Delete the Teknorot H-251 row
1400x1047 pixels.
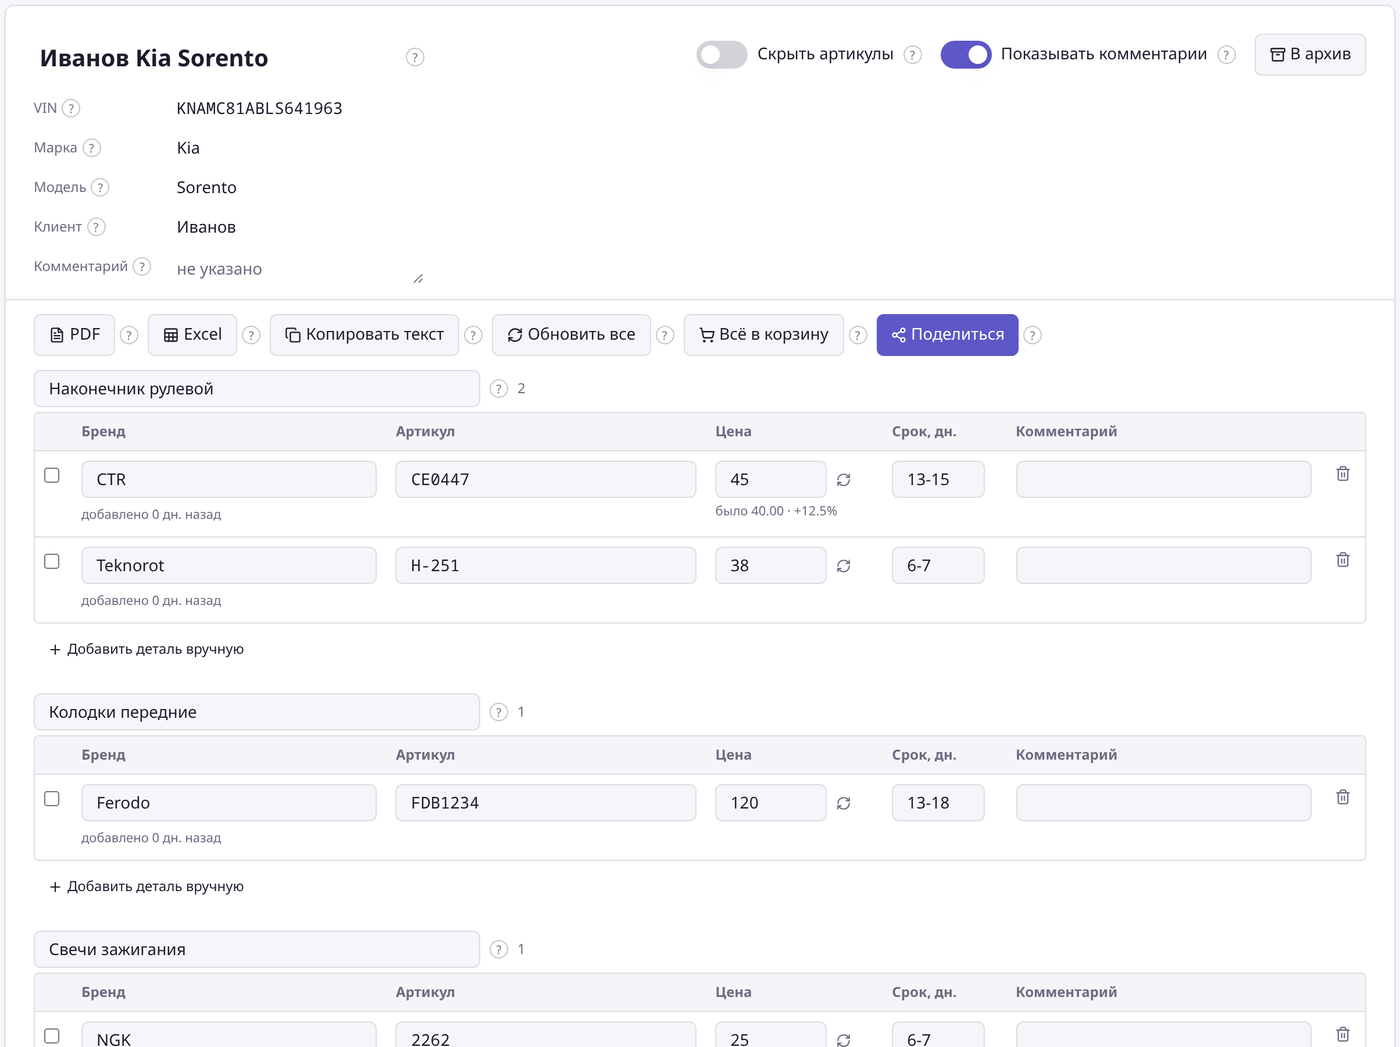[x=1343, y=560]
